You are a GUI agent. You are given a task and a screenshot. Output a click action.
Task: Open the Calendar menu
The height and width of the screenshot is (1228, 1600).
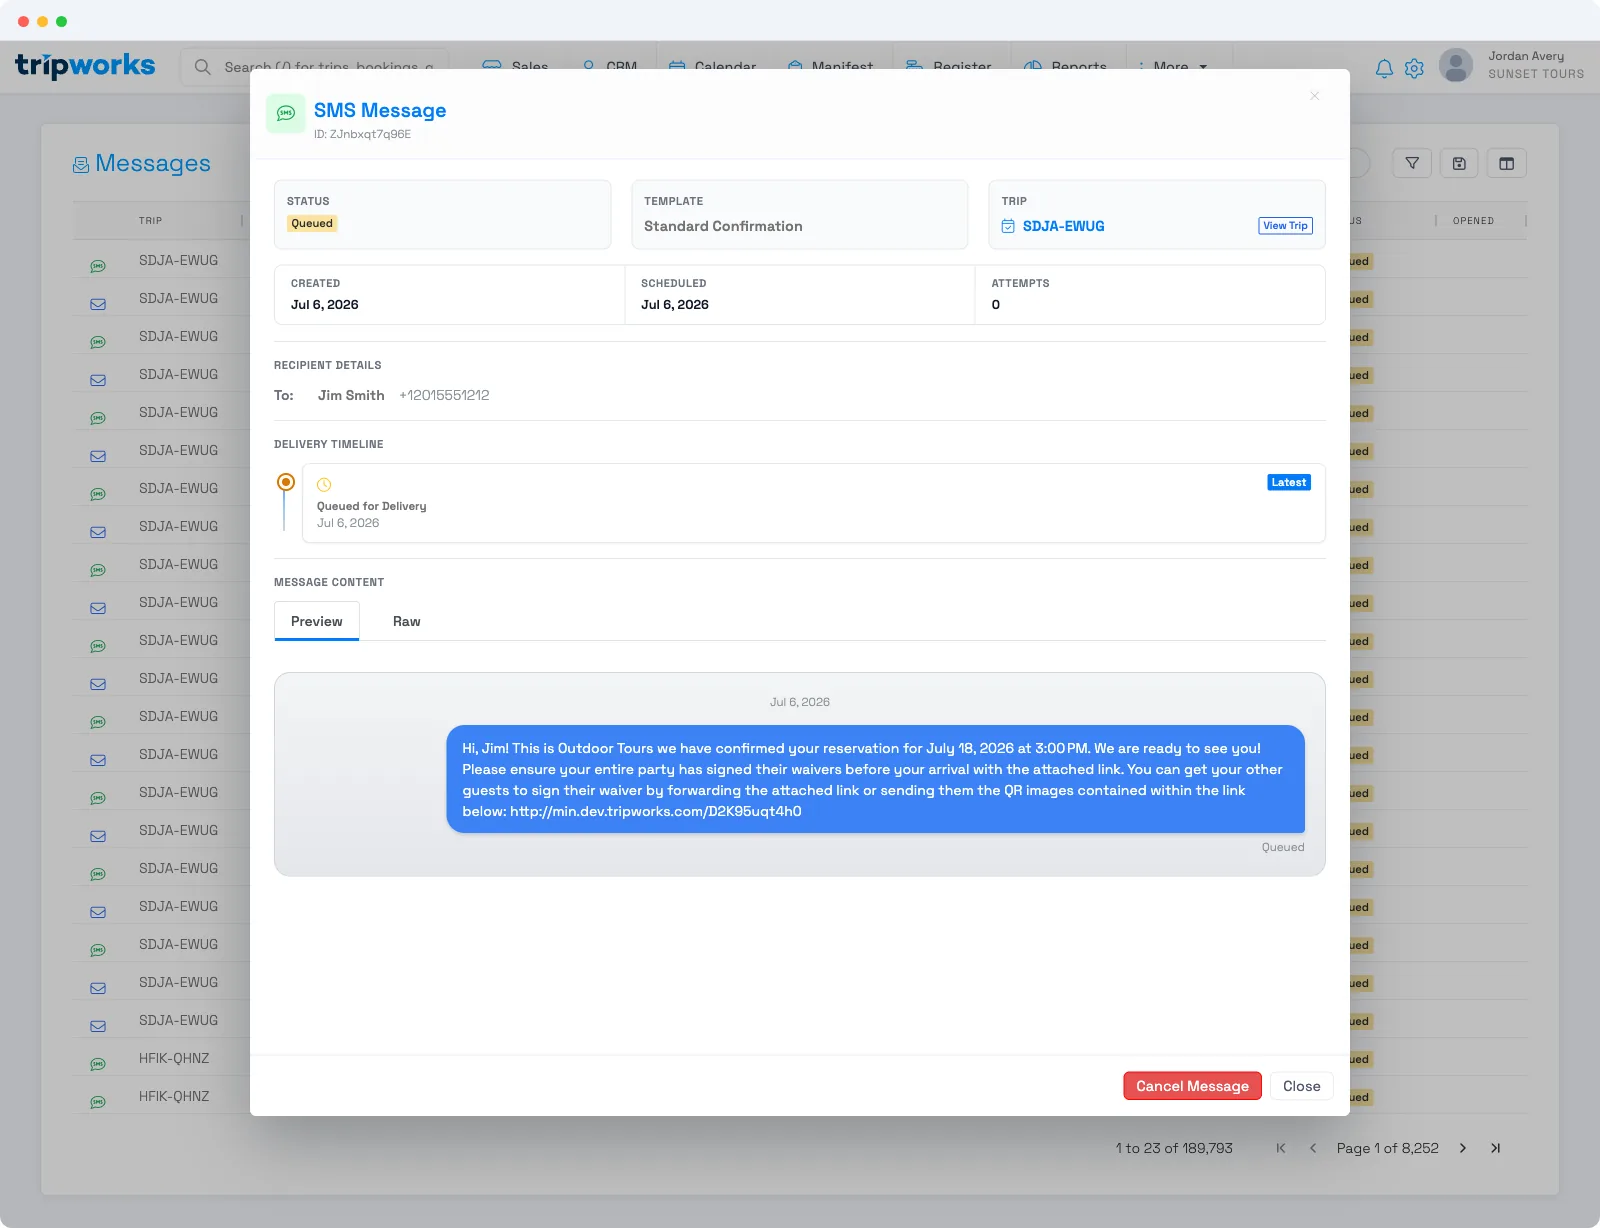click(712, 67)
